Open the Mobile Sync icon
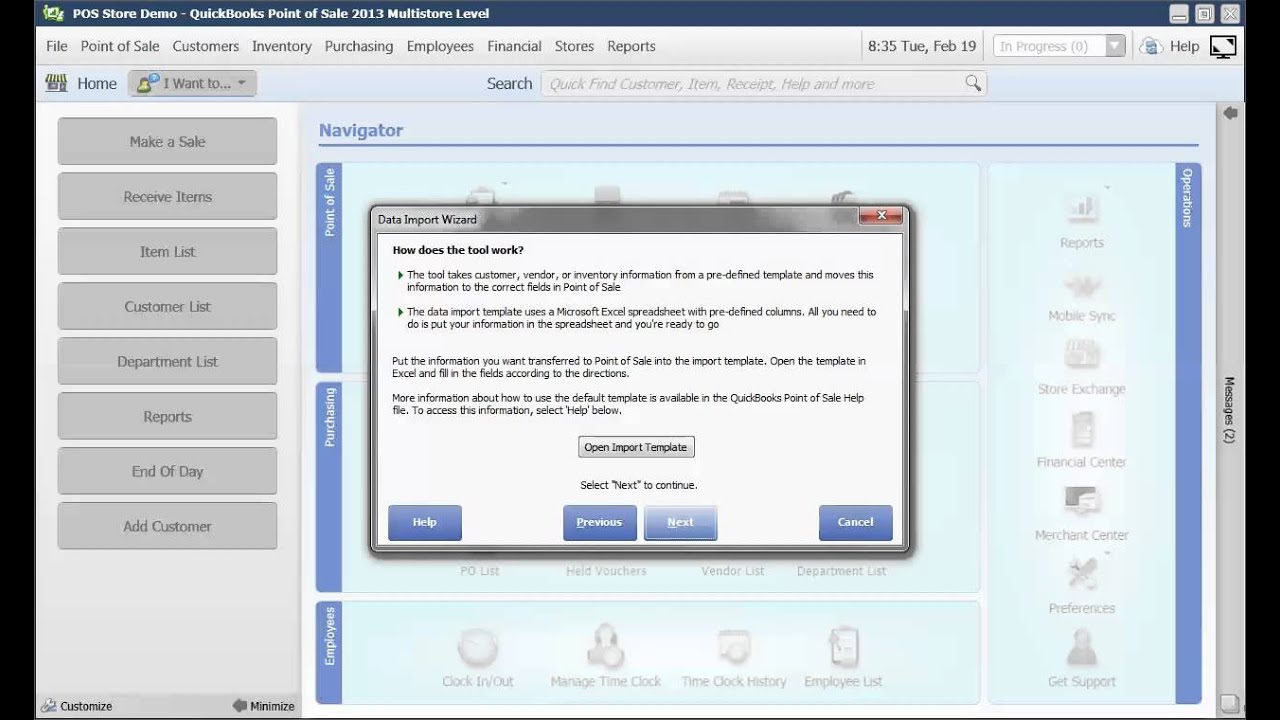The image size is (1280, 720). [x=1082, y=285]
